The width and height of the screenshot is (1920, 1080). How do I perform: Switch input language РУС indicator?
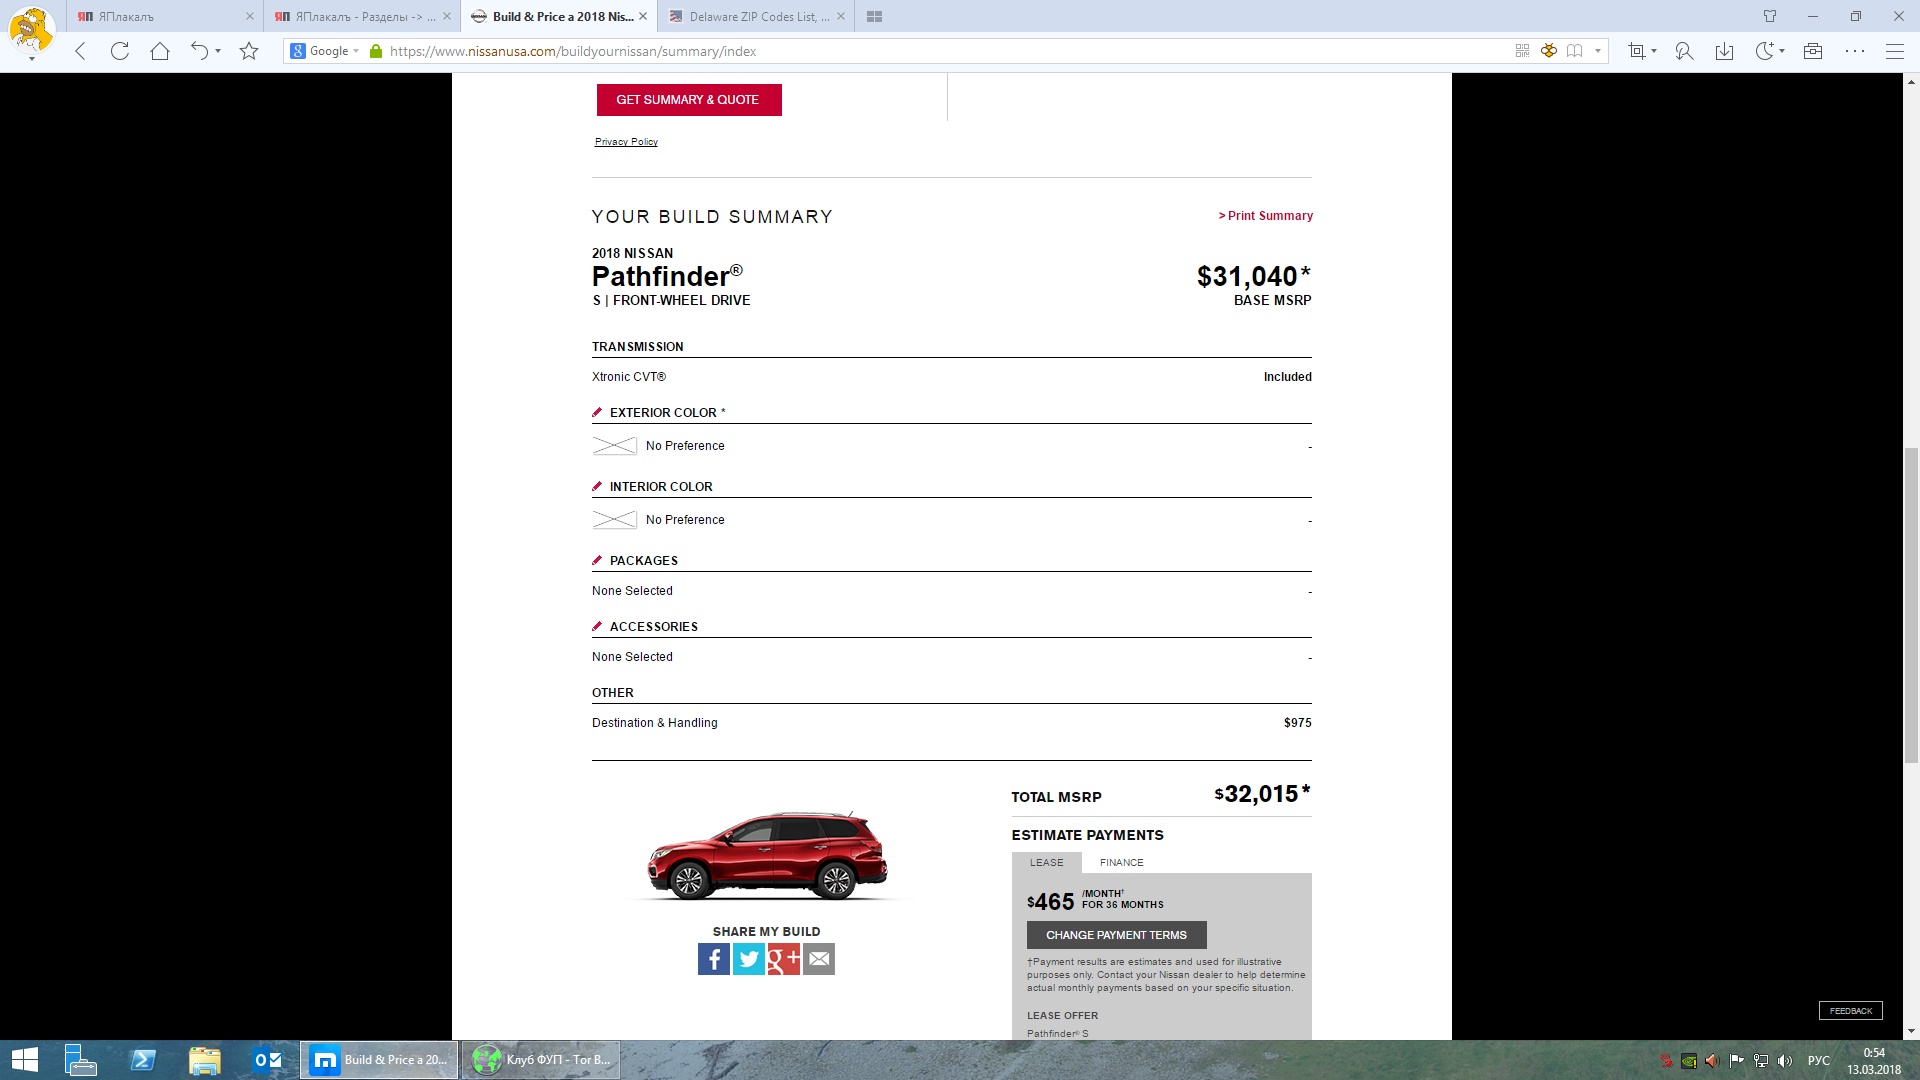click(x=1819, y=1061)
